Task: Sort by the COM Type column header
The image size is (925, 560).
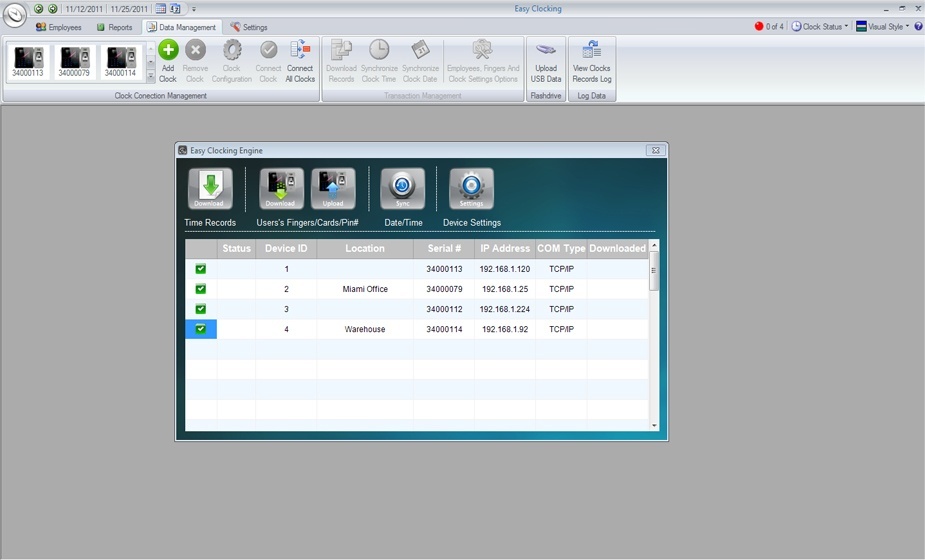Action: [x=561, y=248]
